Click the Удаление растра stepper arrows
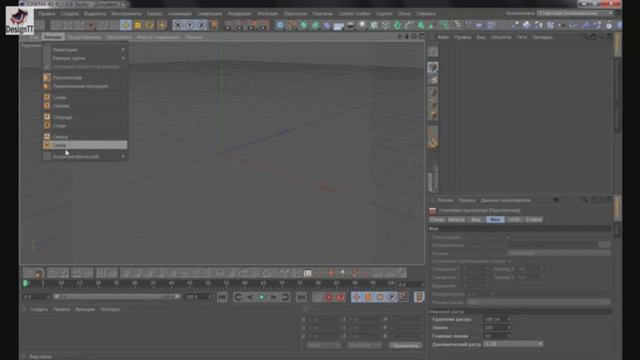Screen dimensions: 640x360 [x=509, y=320]
